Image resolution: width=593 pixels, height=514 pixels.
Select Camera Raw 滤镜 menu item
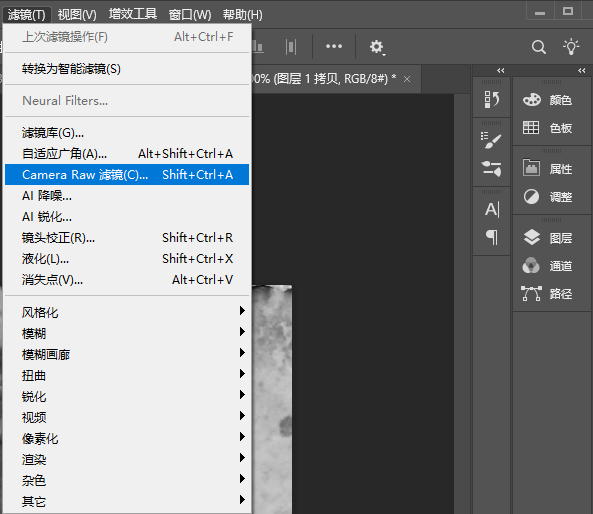click(127, 174)
